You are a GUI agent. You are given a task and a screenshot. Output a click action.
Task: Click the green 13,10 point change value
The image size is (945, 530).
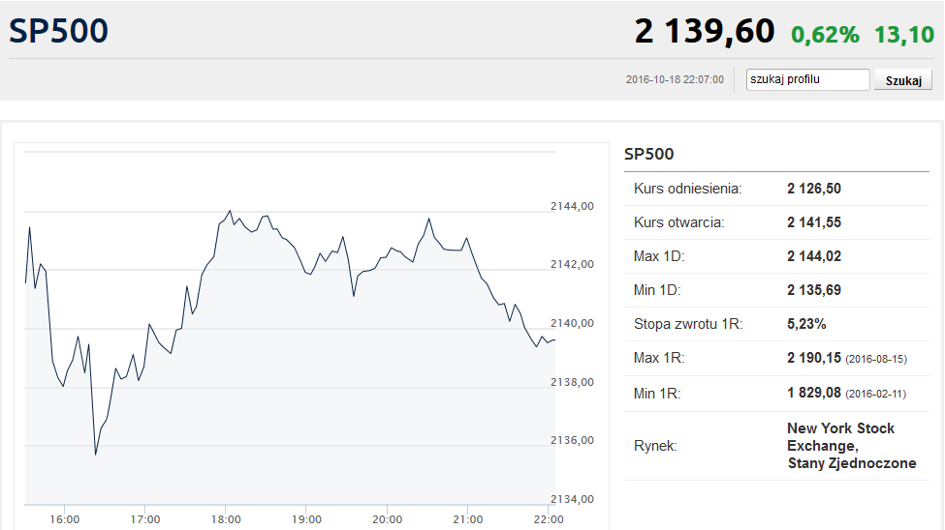pos(903,35)
